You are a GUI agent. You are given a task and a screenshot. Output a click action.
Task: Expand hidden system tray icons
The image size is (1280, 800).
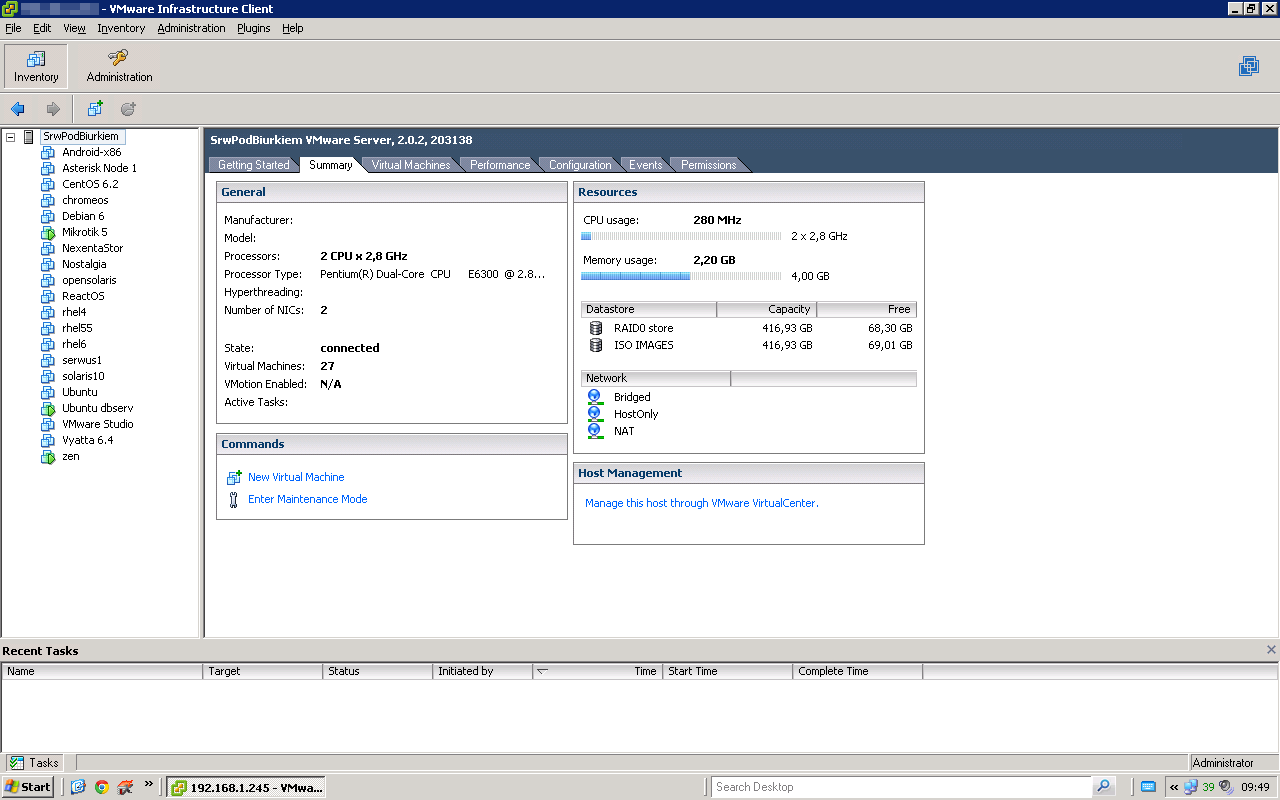[x=1174, y=787]
